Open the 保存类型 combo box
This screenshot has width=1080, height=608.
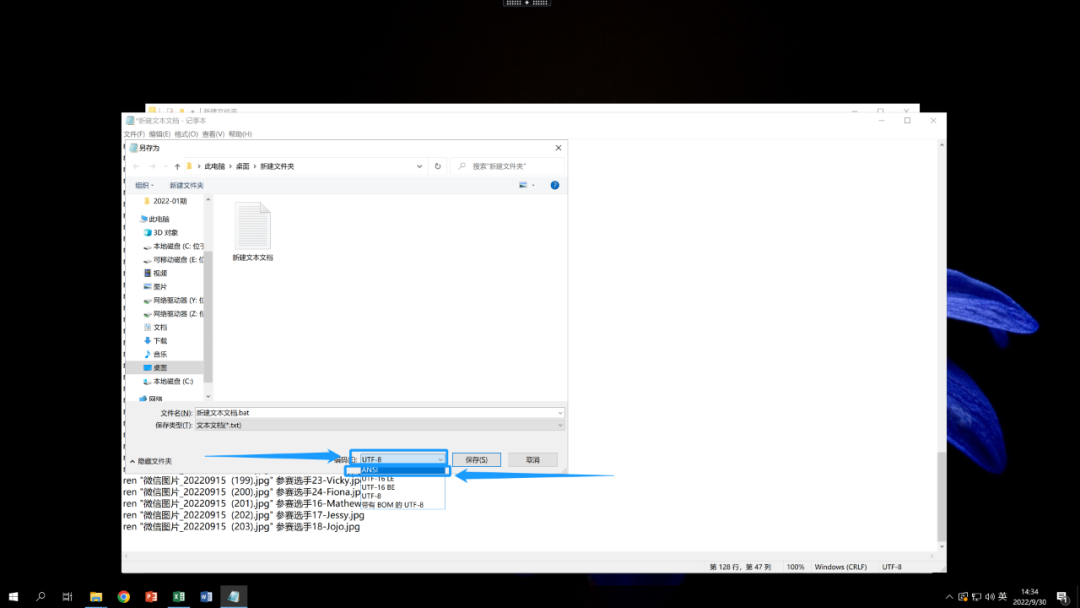380,426
